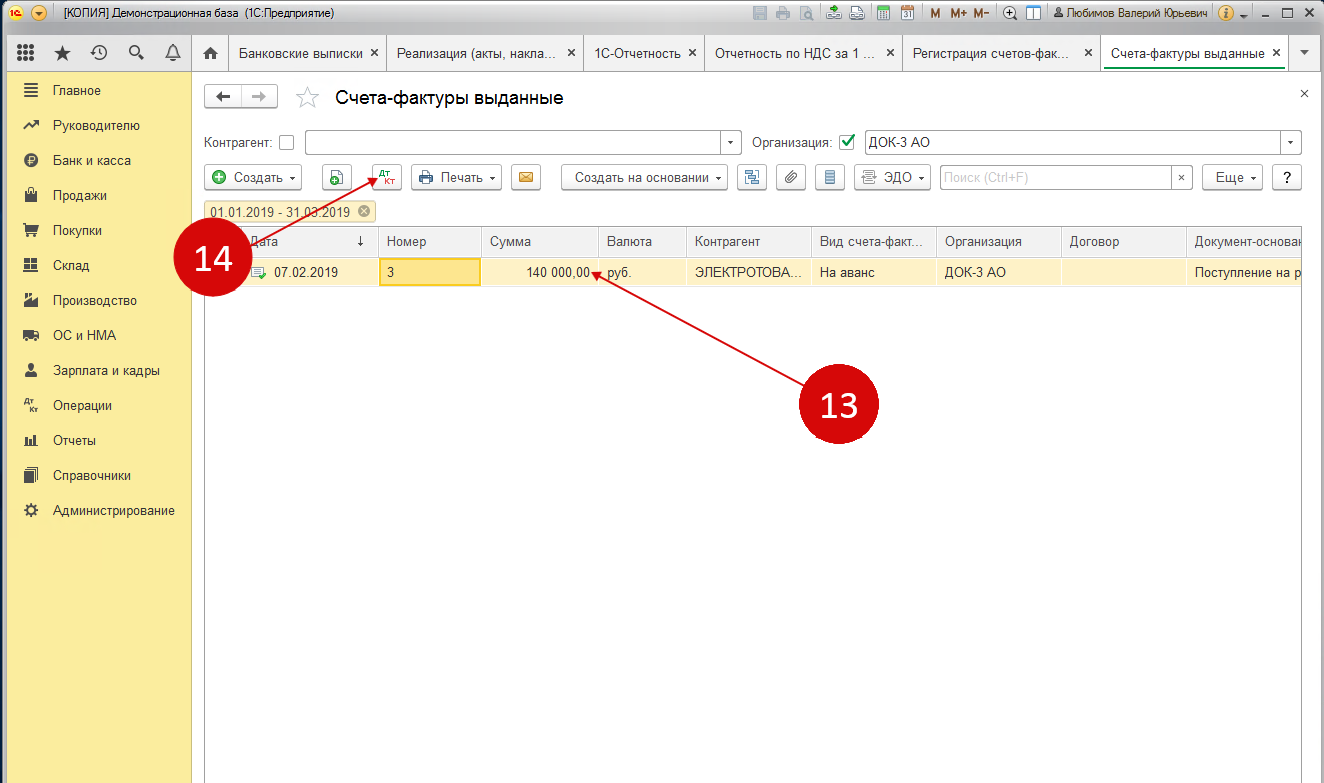Open the Создать на основании dropdown

644,177
